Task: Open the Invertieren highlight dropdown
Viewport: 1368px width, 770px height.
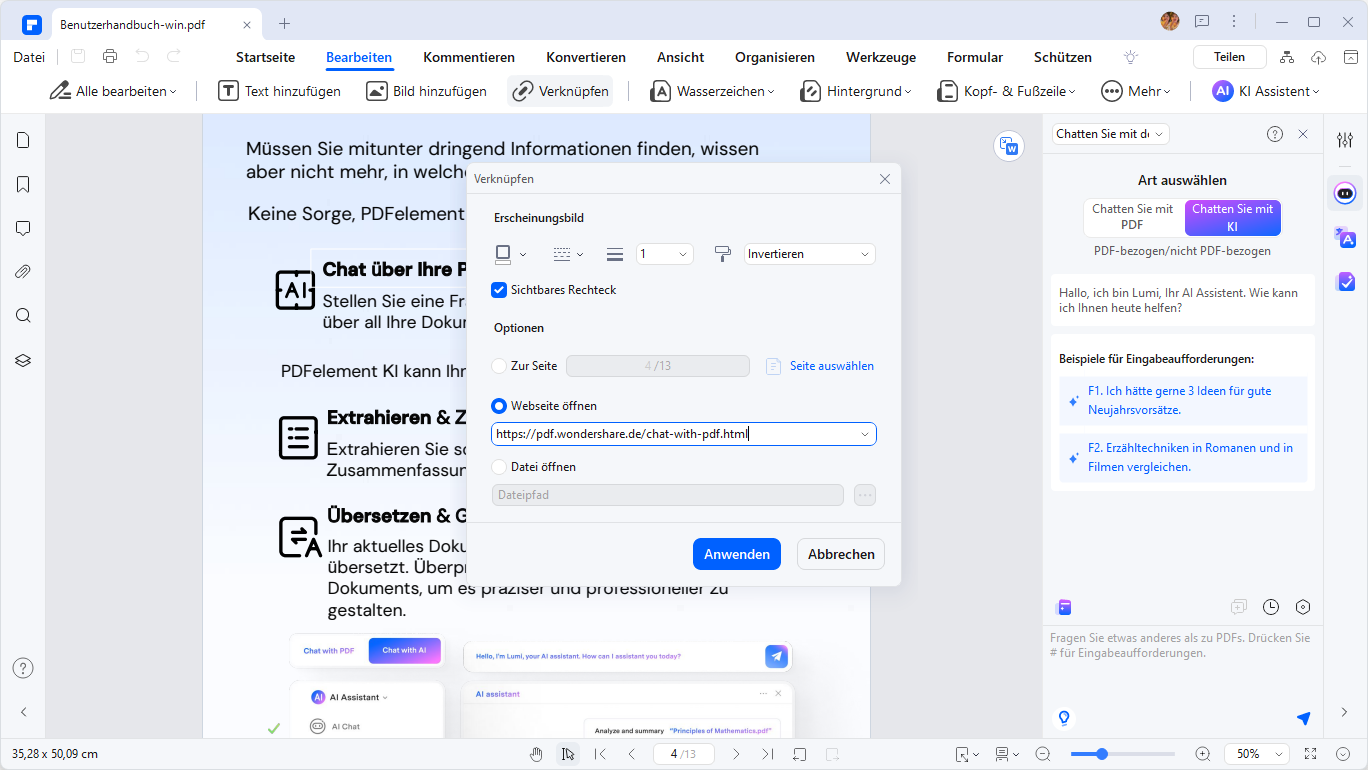Action: pyautogui.click(x=810, y=254)
